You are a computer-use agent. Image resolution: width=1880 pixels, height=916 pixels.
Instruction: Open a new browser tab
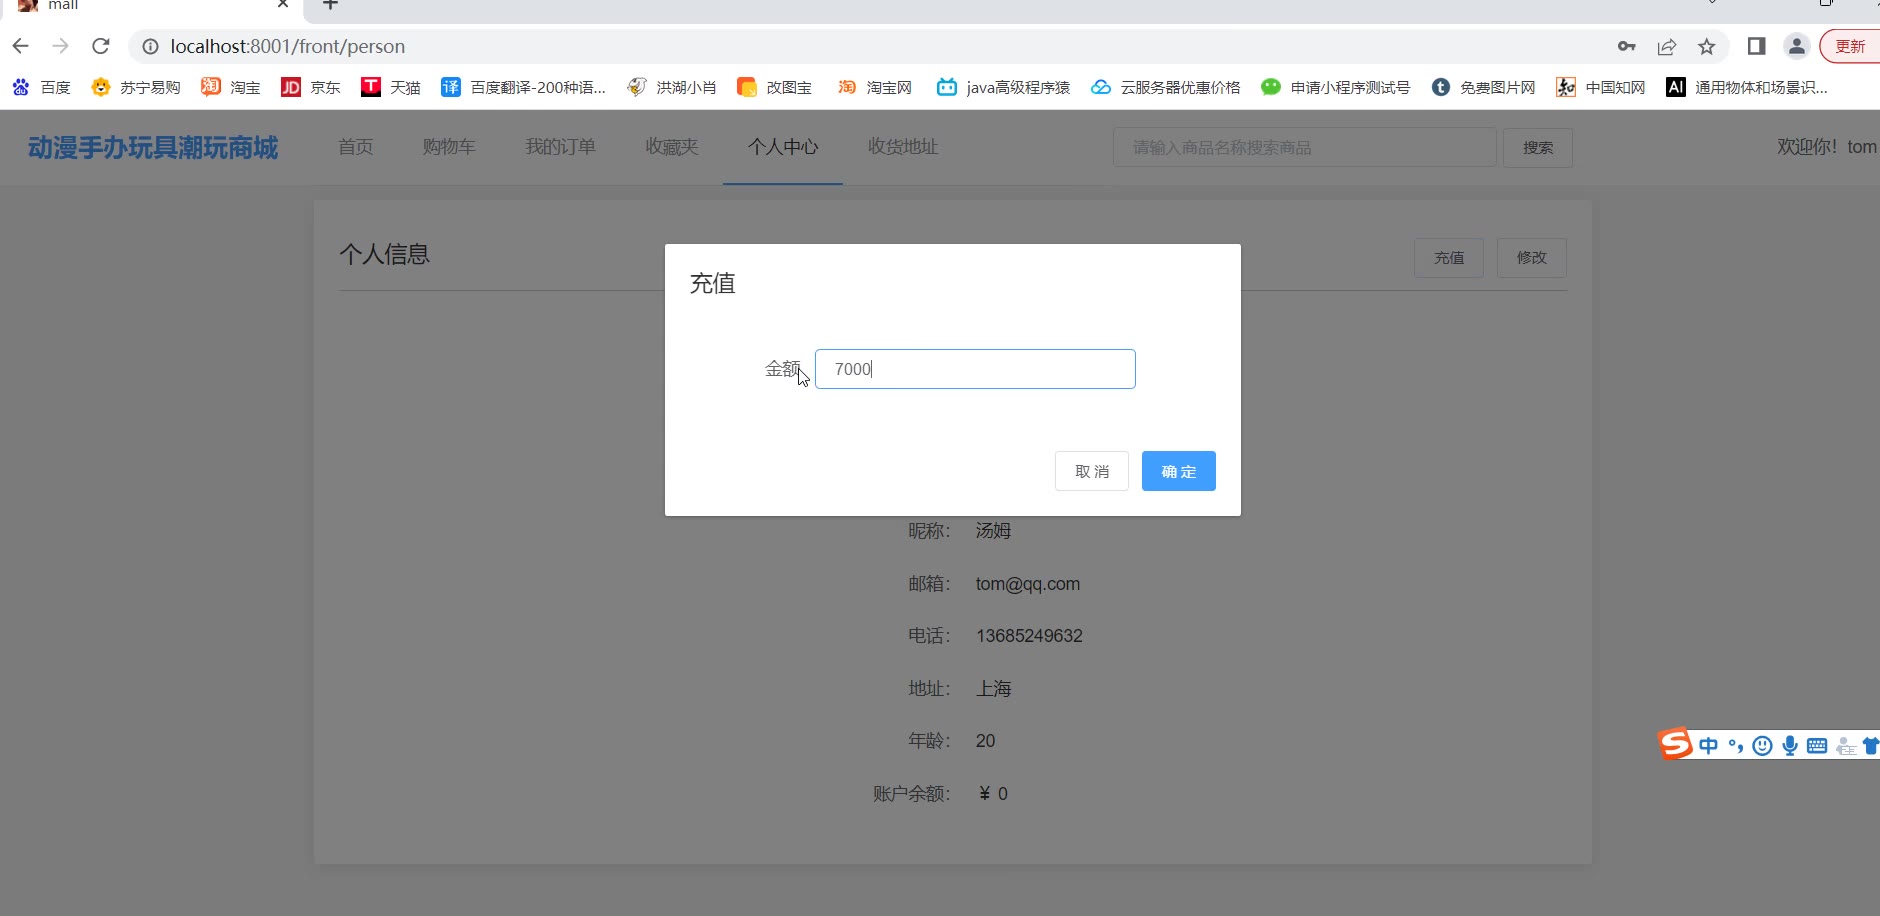coord(330,5)
